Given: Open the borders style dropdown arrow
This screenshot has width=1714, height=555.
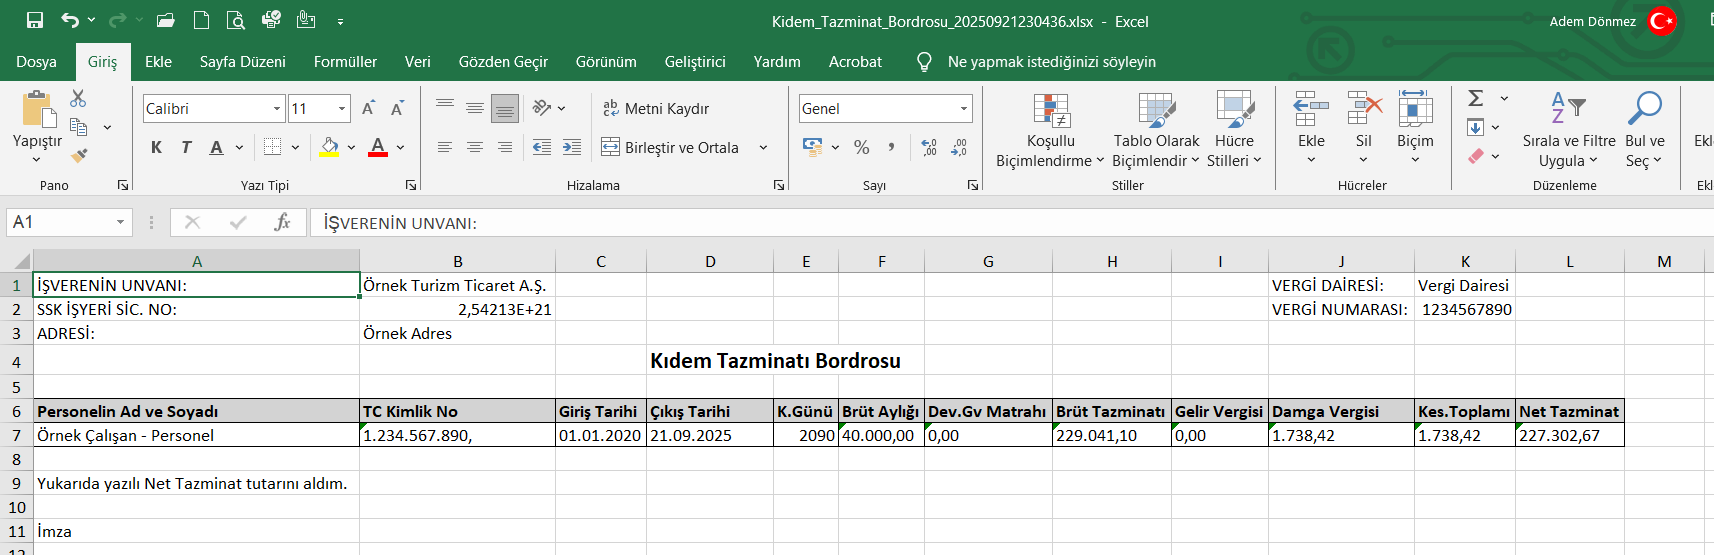Looking at the screenshot, I should [295, 148].
